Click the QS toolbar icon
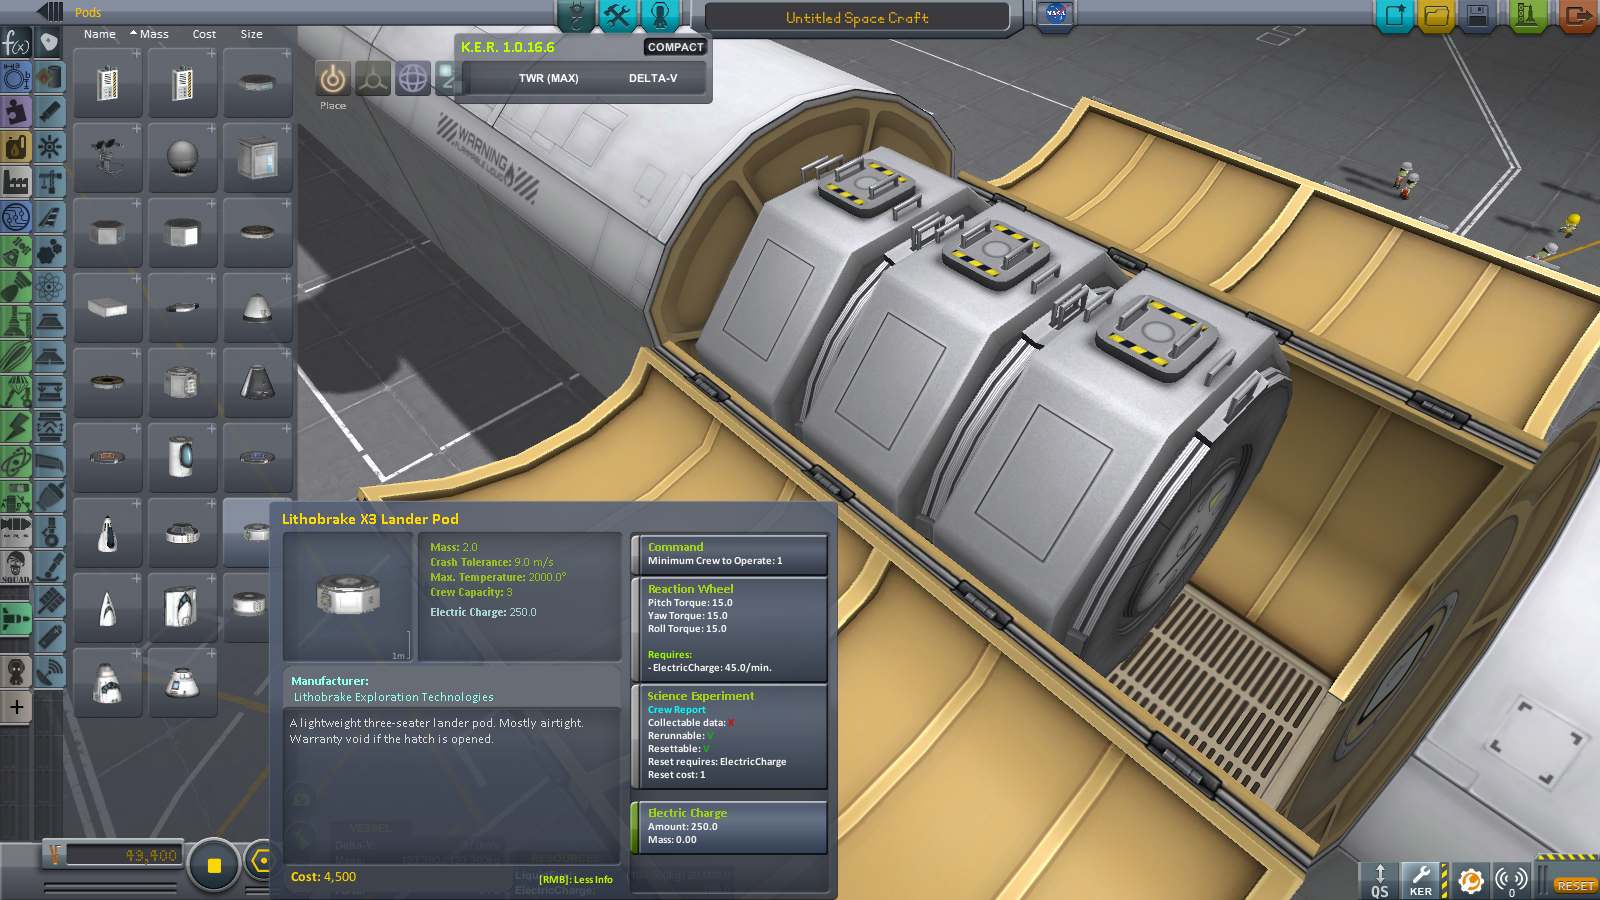 (x=1380, y=880)
